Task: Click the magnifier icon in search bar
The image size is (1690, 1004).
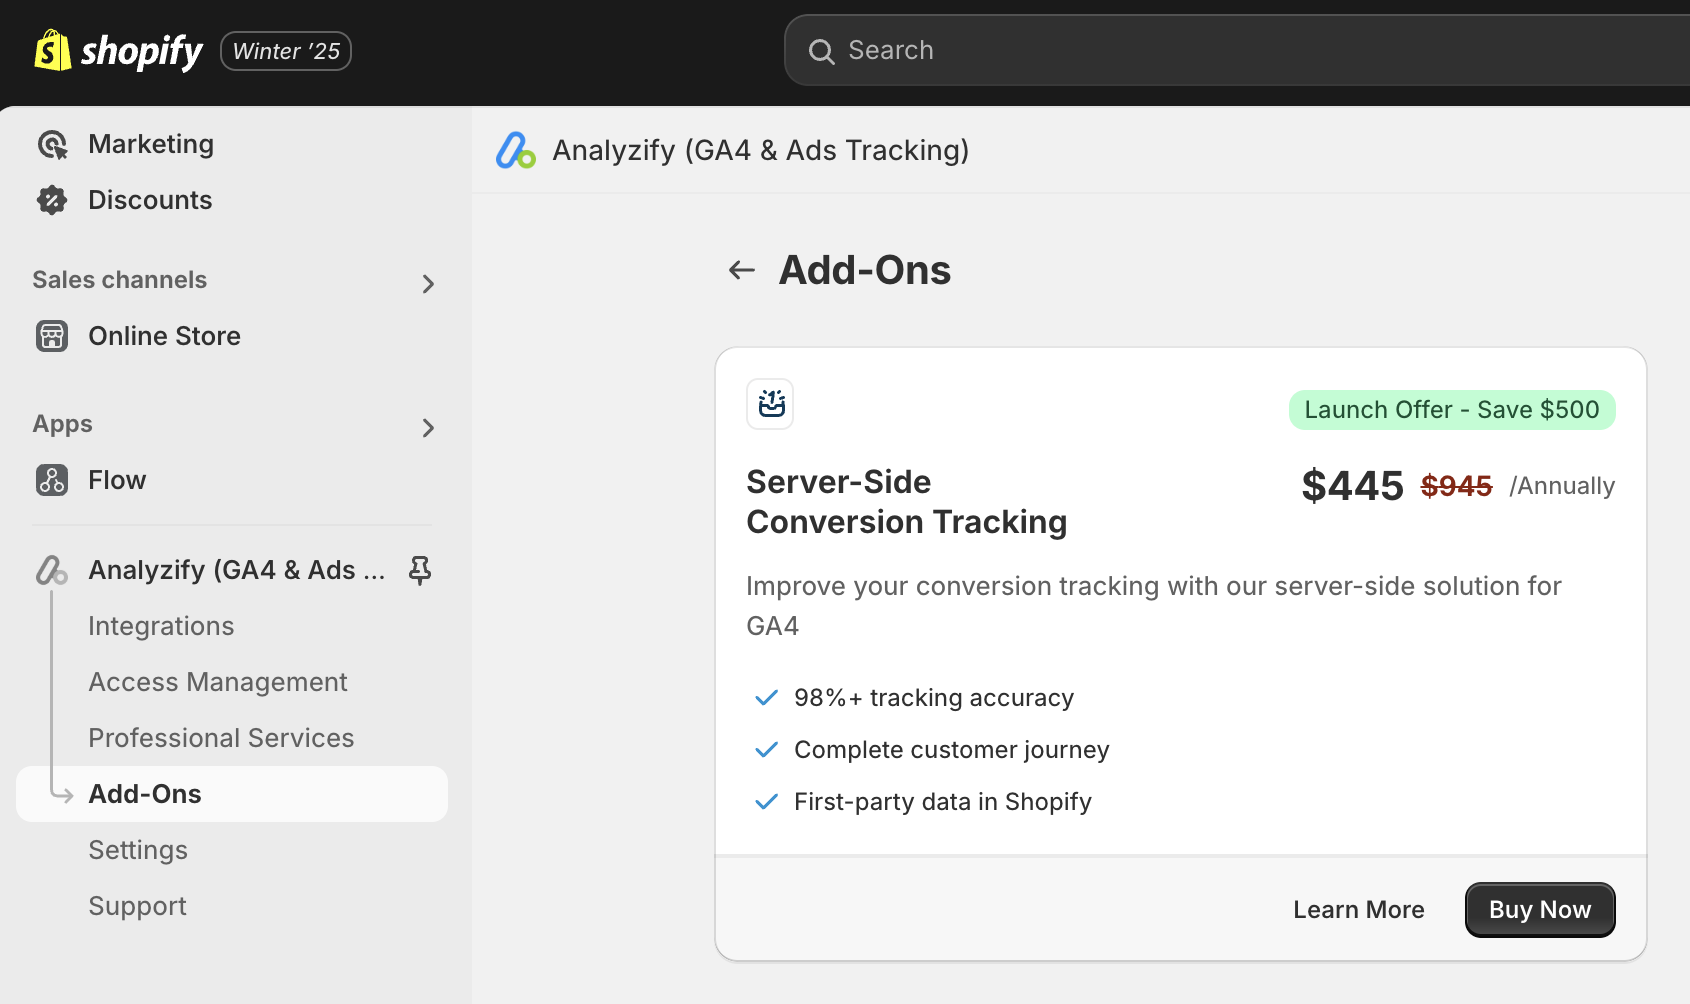Action: (x=821, y=51)
